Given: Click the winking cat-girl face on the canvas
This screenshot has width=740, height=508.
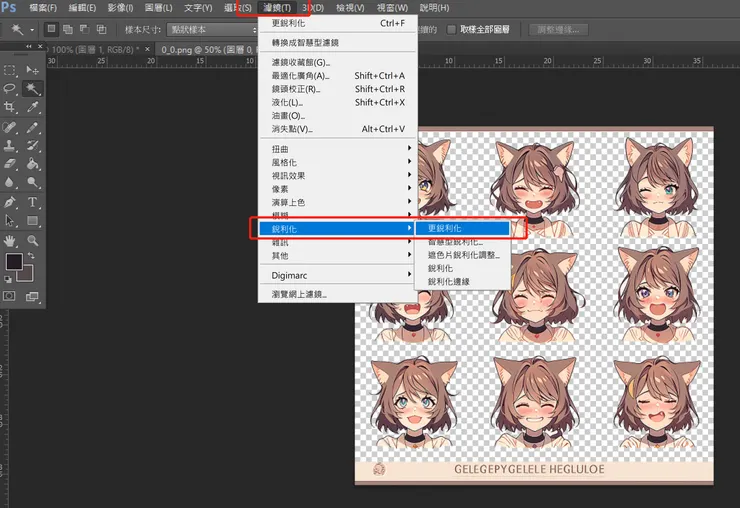Looking at the screenshot, I should tap(659, 186).
